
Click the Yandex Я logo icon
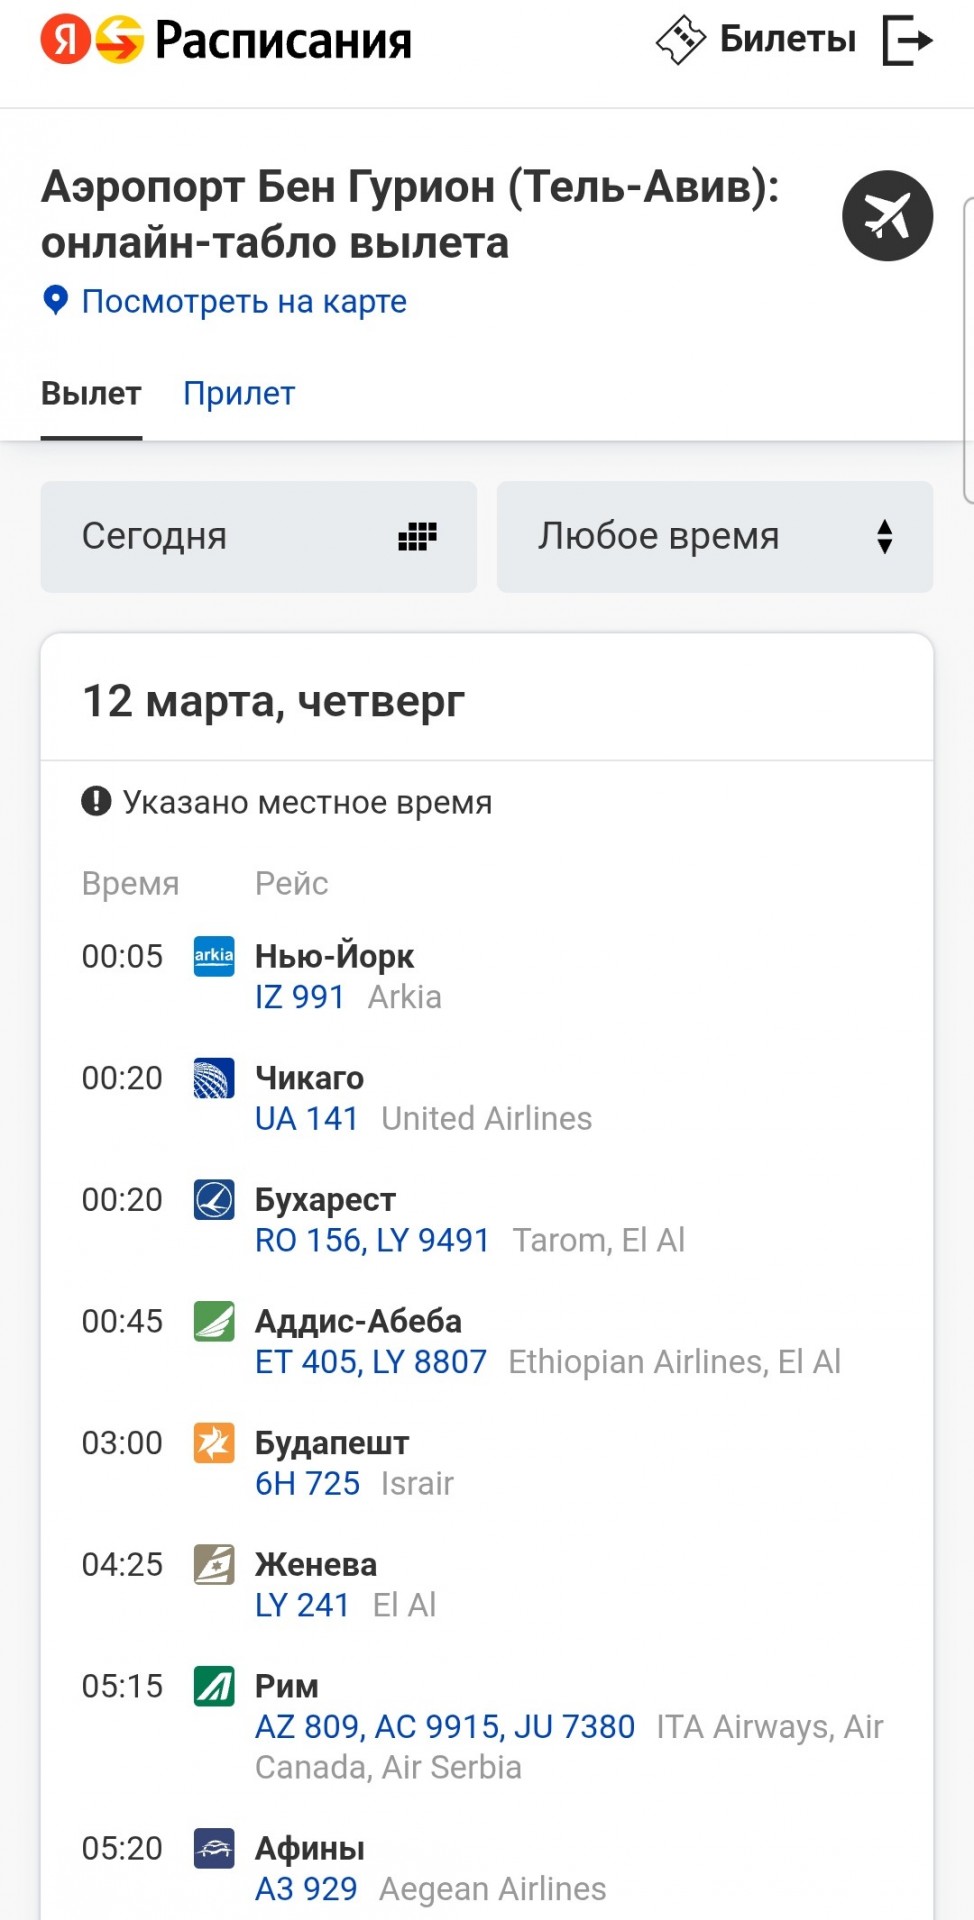pyautogui.click(x=66, y=40)
